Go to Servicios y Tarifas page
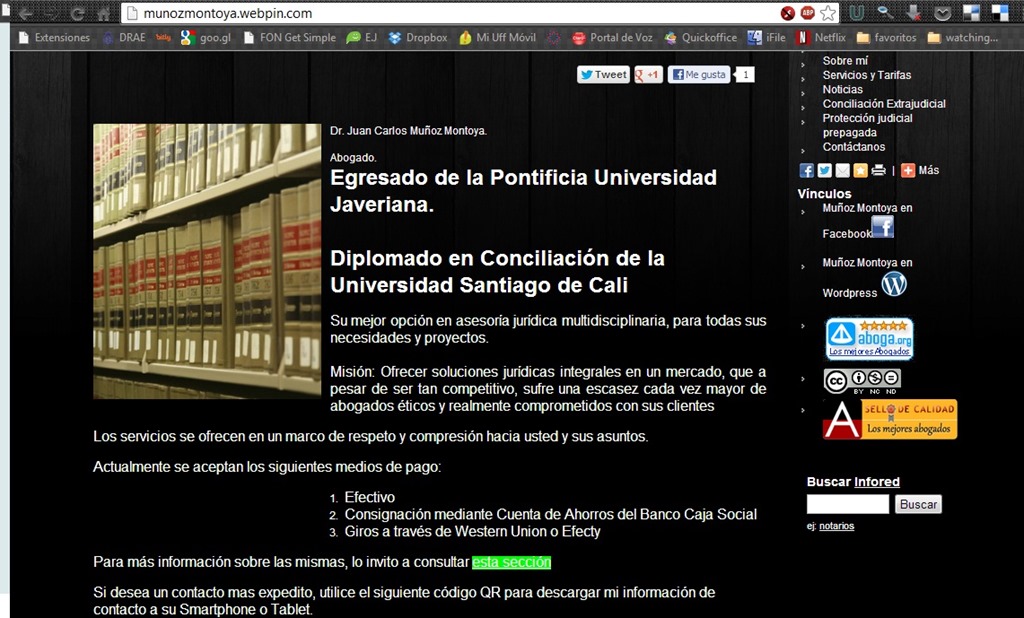This screenshot has height=618, width=1024. [x=866, y=75]
